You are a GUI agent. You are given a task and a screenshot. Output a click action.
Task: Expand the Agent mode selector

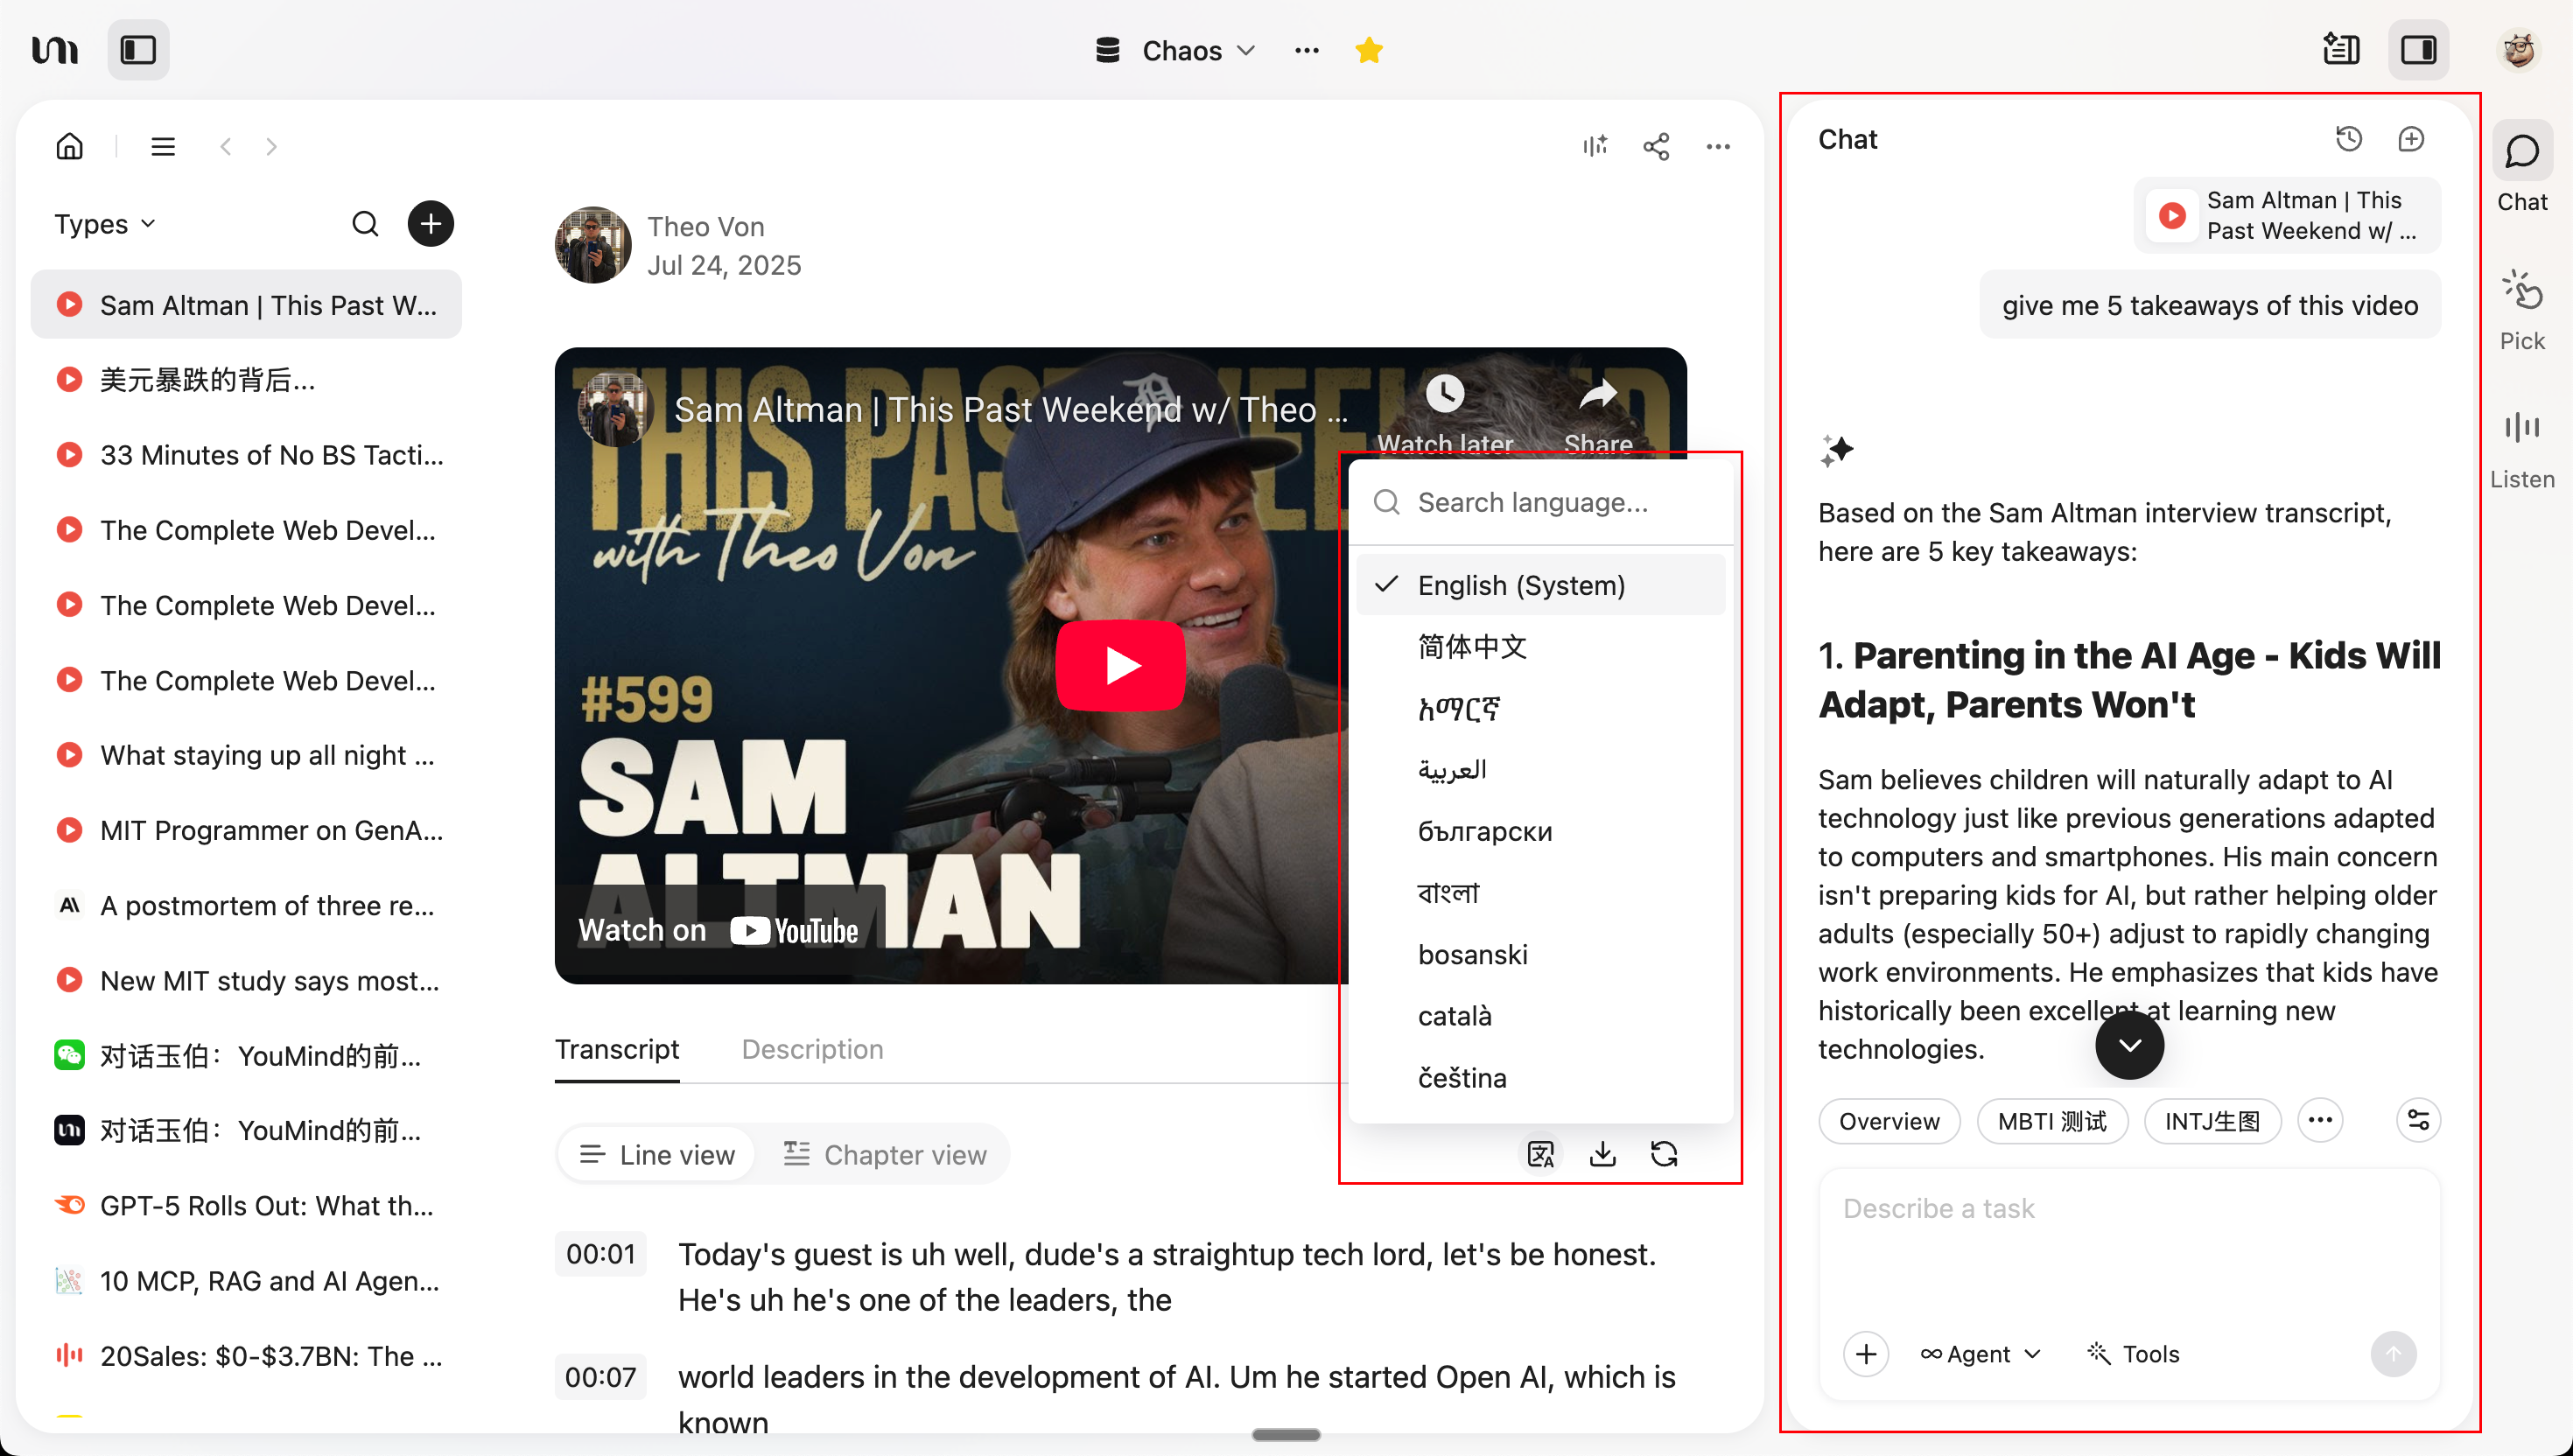tap(1979, 1354)
